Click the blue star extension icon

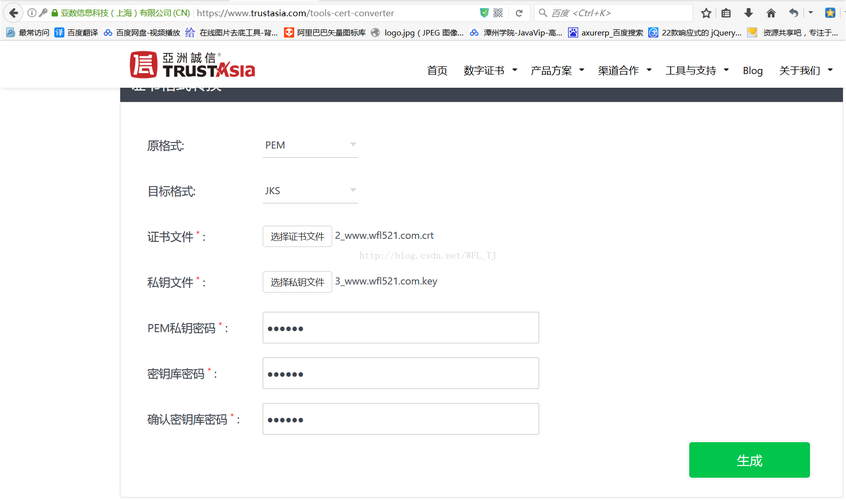pyautogui.click(x=830, y=13)
